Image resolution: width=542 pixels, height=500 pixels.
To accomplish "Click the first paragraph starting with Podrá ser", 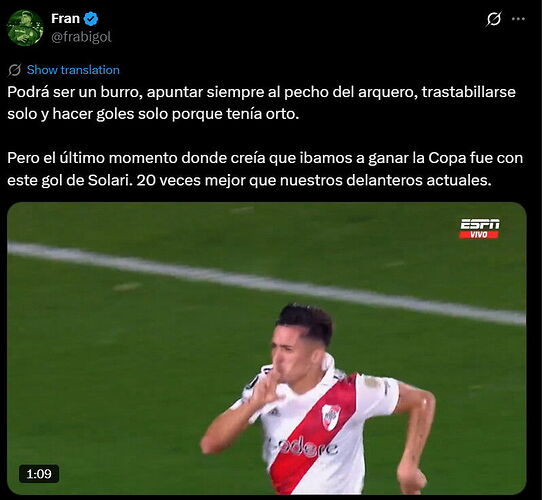I will 261,103.
